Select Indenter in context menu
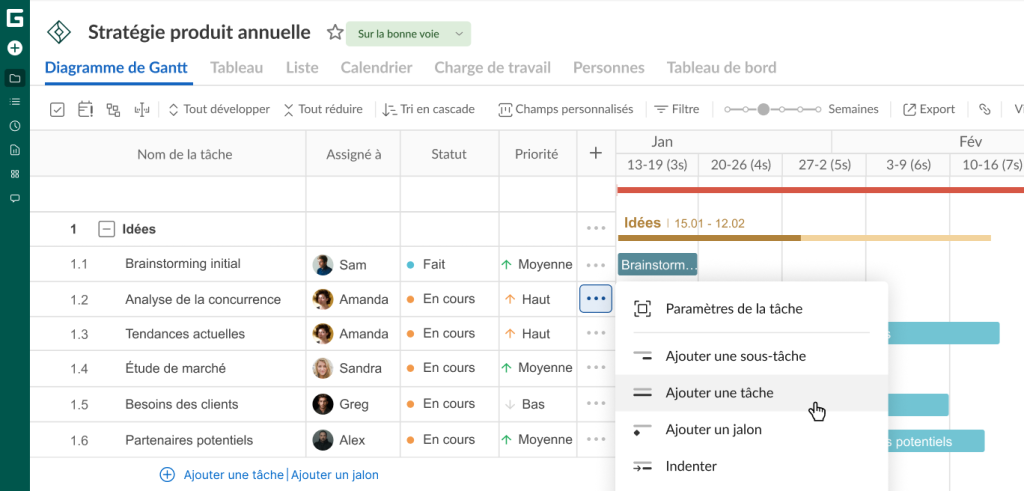This screenshot has width=1024, height=491. click(752, 466)
